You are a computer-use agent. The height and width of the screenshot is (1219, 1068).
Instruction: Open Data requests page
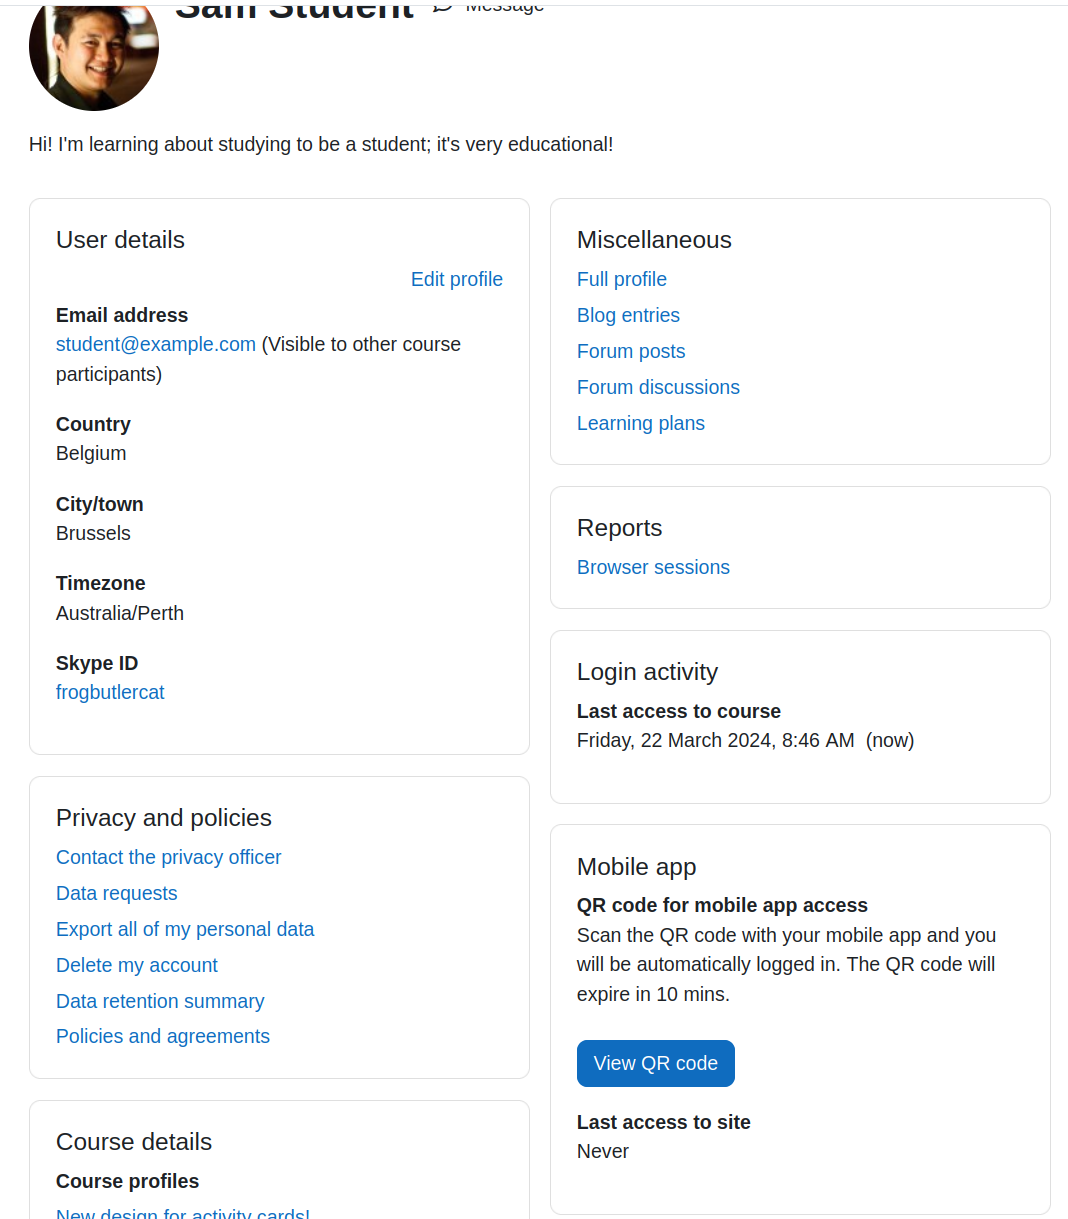point(117,893)
